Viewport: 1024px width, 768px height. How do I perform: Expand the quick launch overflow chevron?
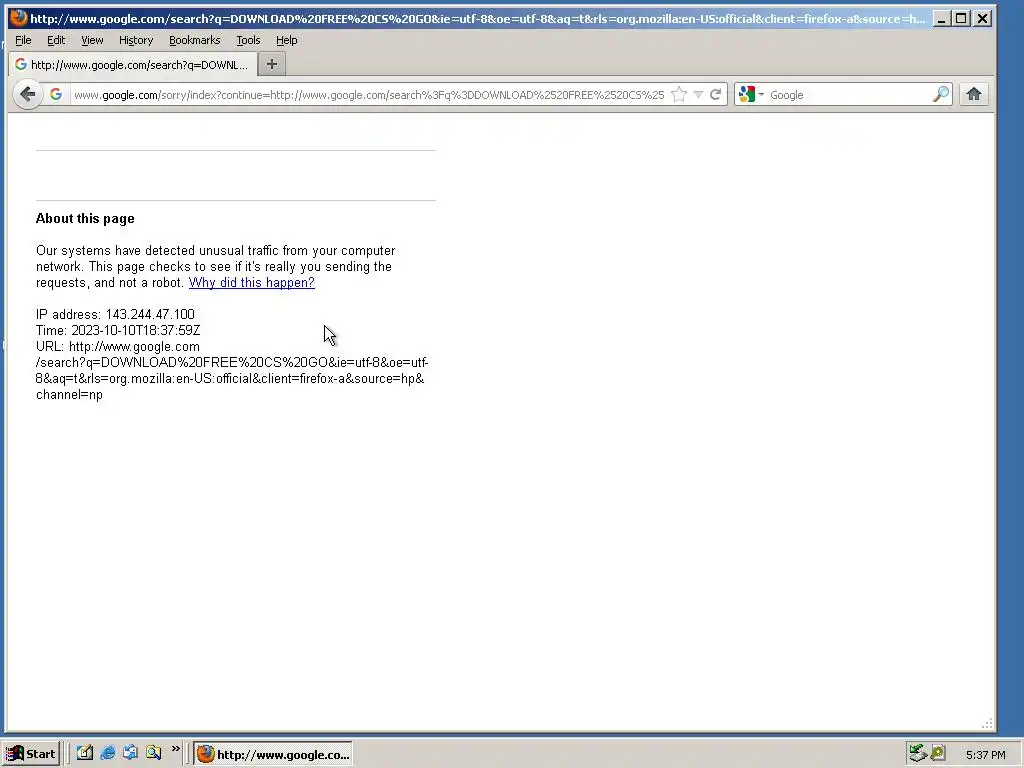pyautogui.click(x=176, y=749)
